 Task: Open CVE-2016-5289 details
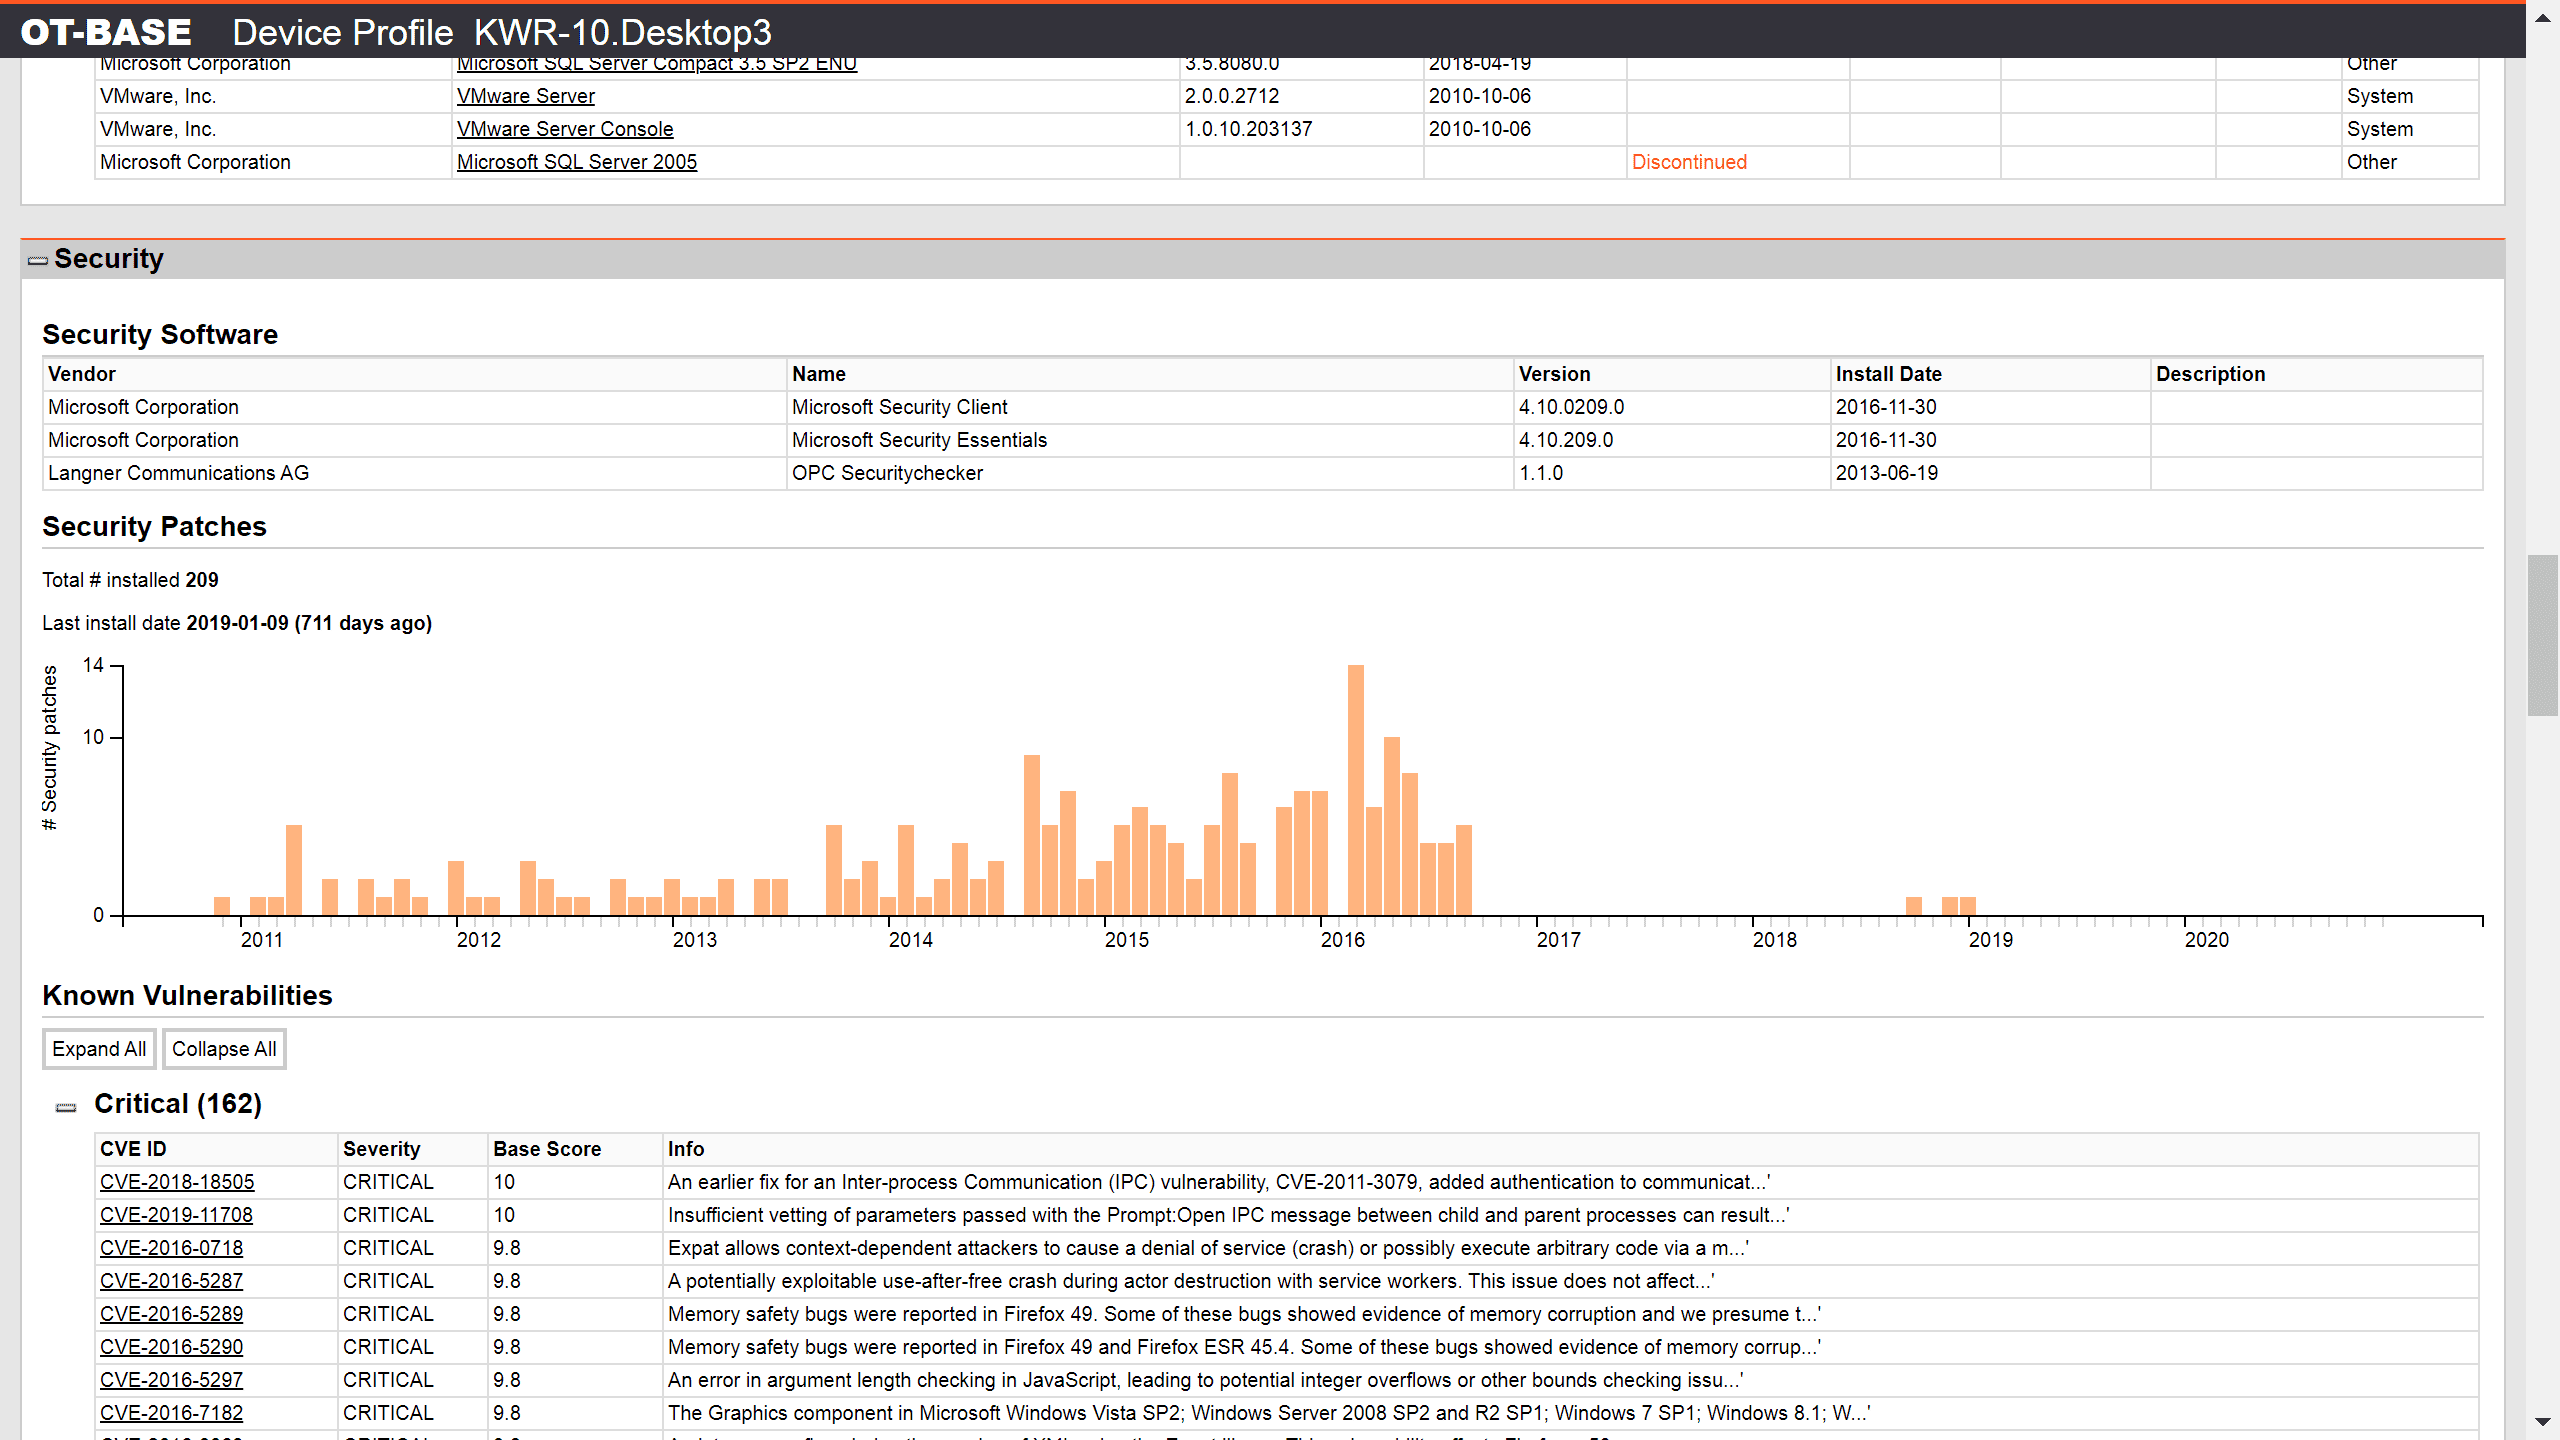click(x=171, y=1314)
